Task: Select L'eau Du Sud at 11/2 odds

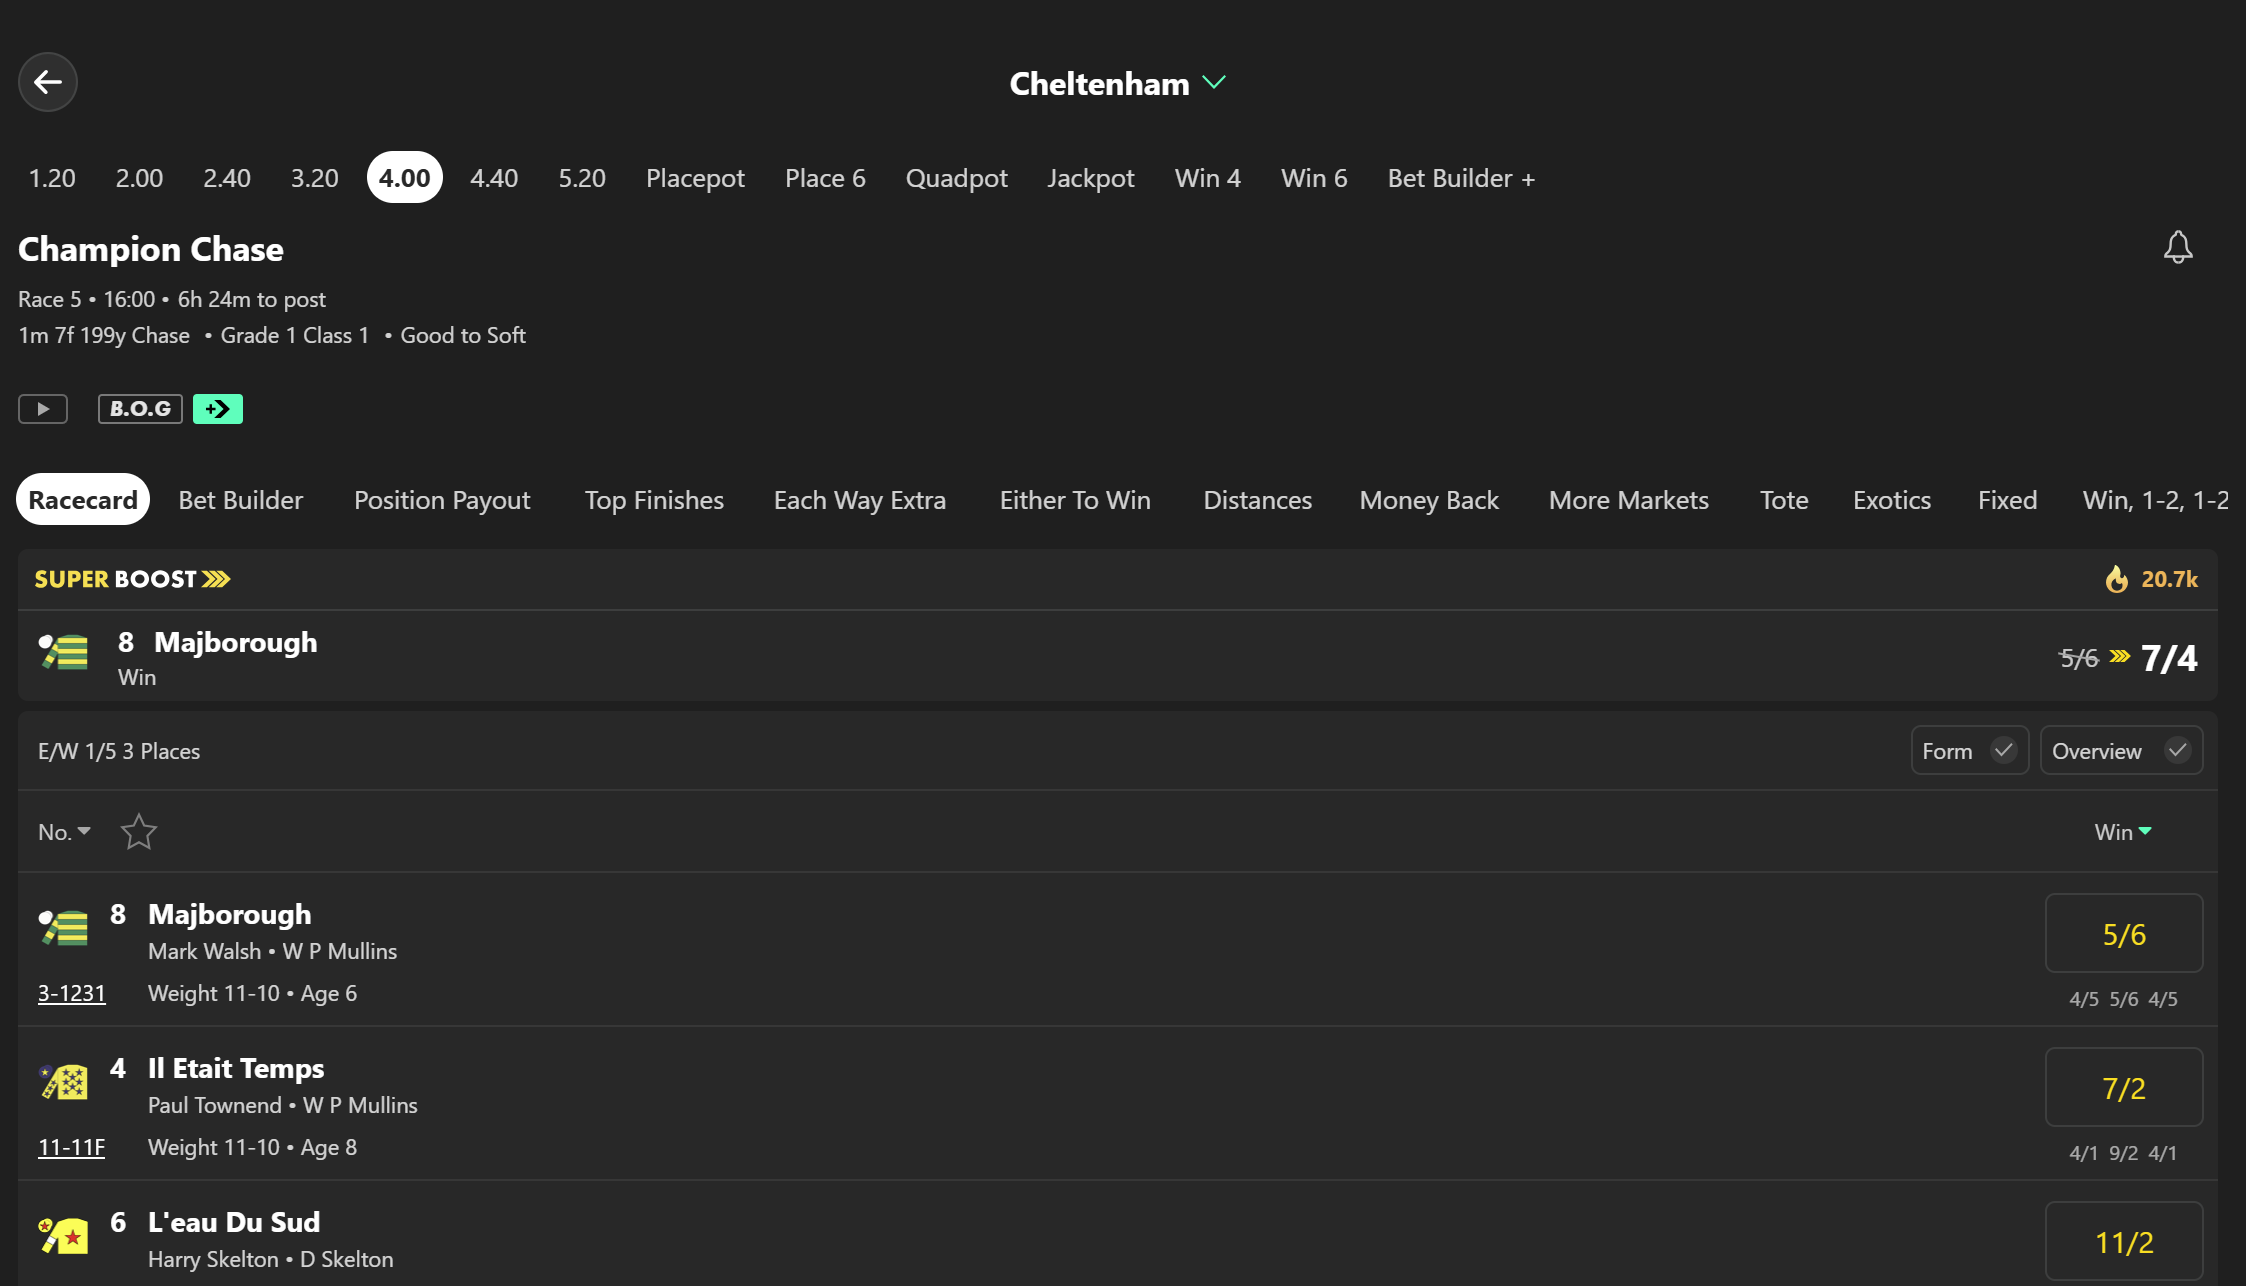Action: point(2124,1241)
